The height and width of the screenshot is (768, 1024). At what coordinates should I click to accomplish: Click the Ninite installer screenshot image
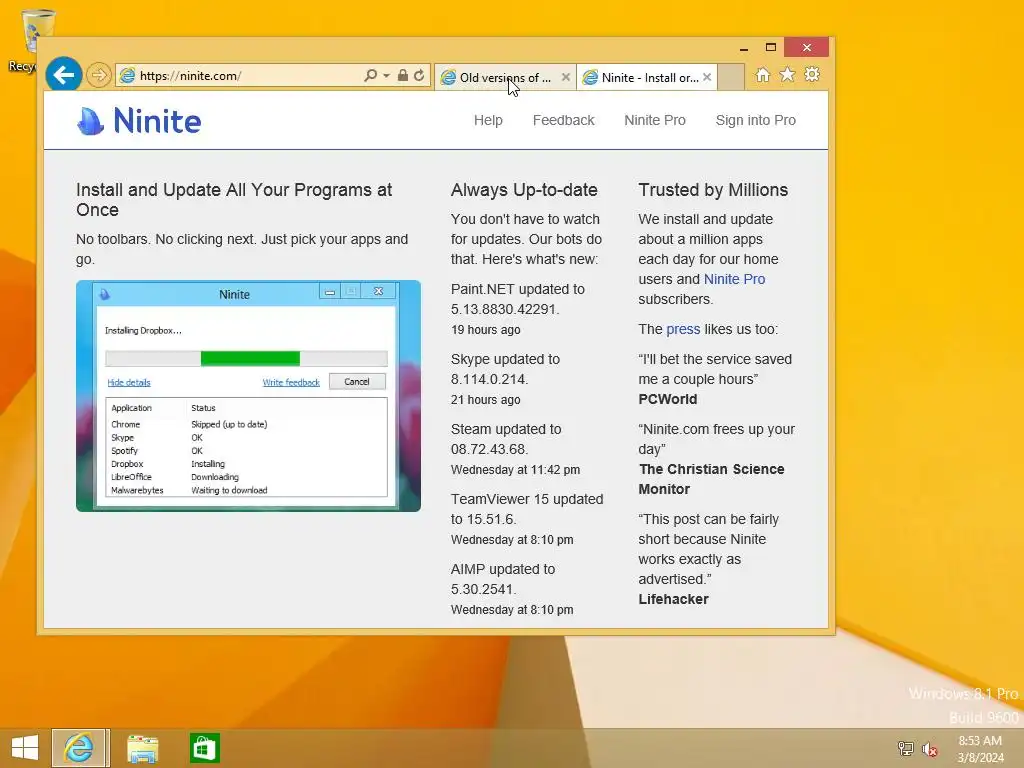248,396
